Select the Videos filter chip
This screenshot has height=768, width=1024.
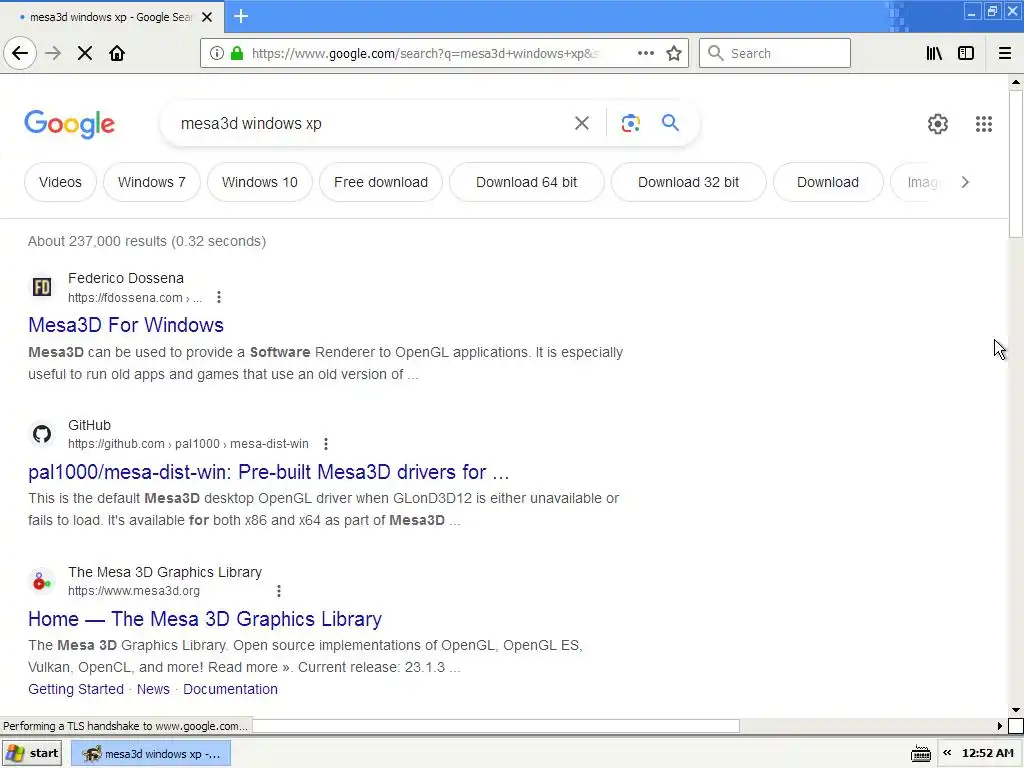60,182
